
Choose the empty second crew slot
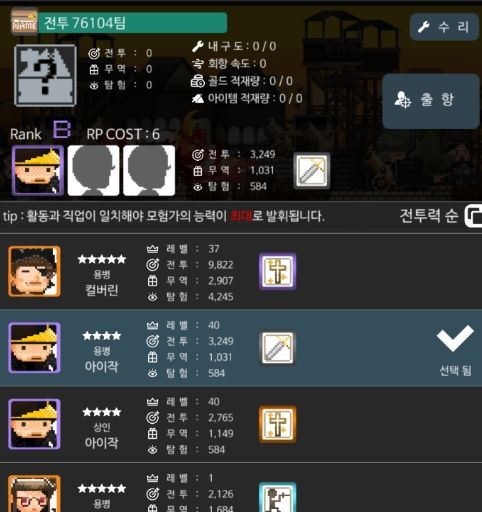click(93, 170)
